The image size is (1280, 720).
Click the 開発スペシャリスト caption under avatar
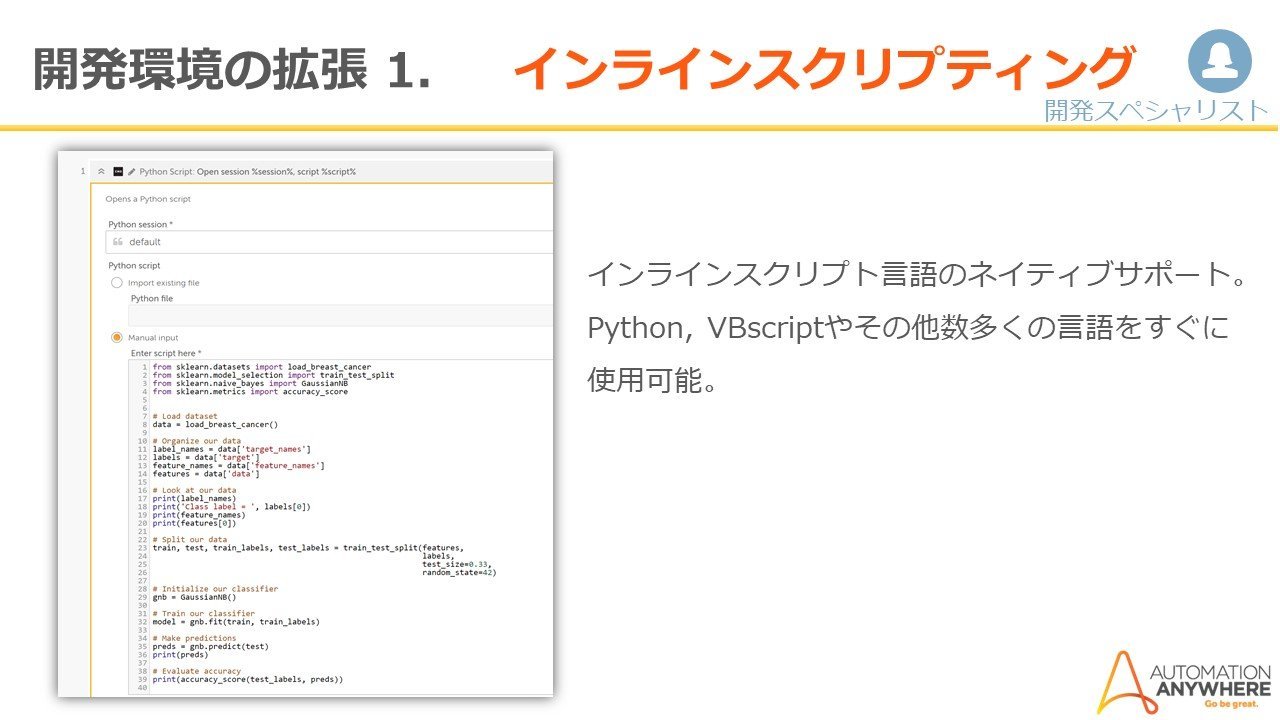[x=1157, y=110]
